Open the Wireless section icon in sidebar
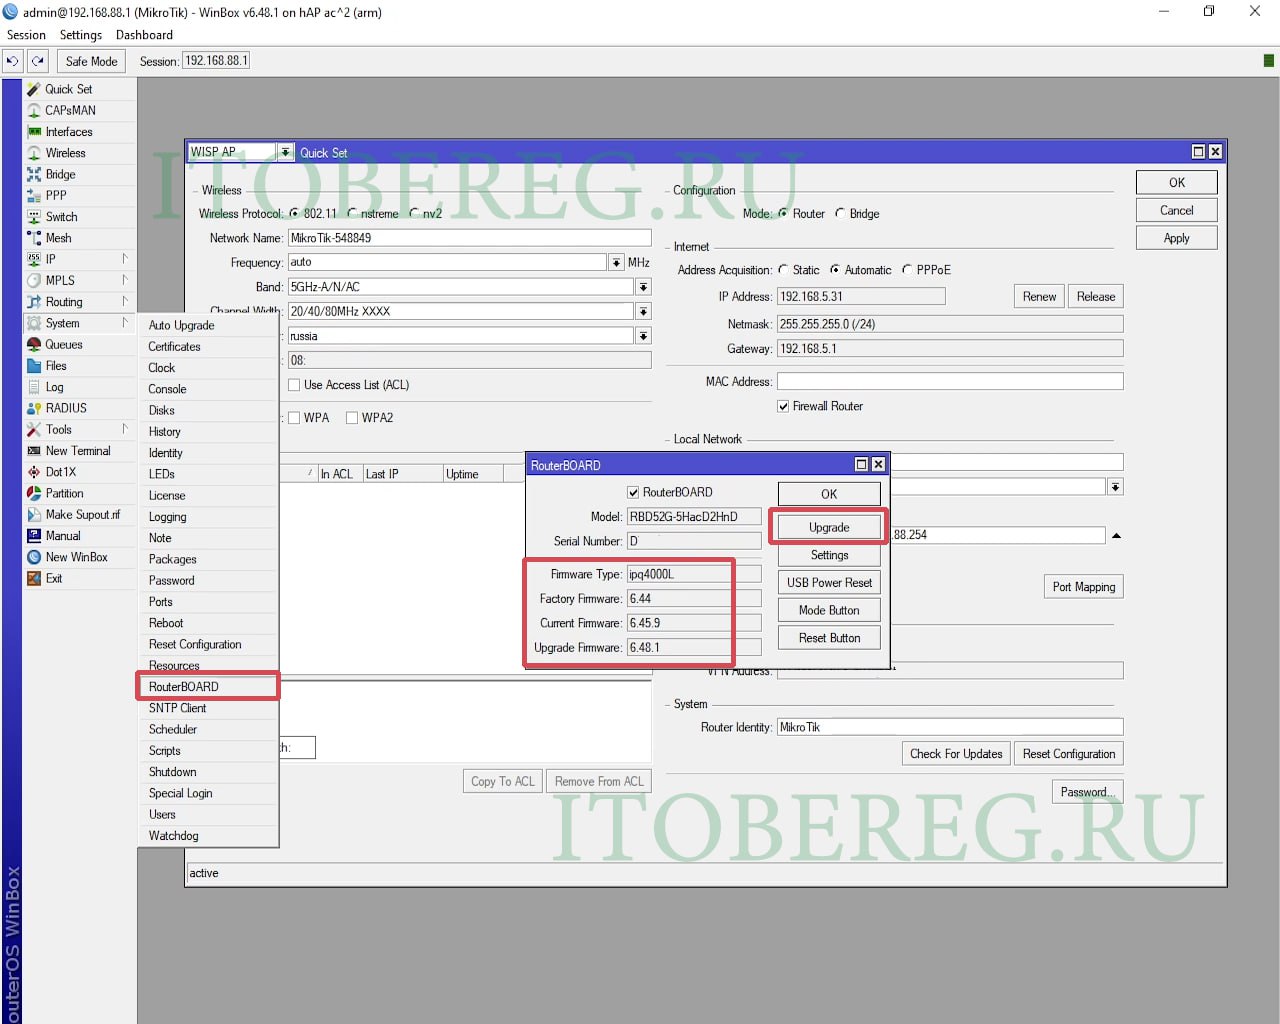The height and width of the screenshot is (1024, 1280). 34,153
